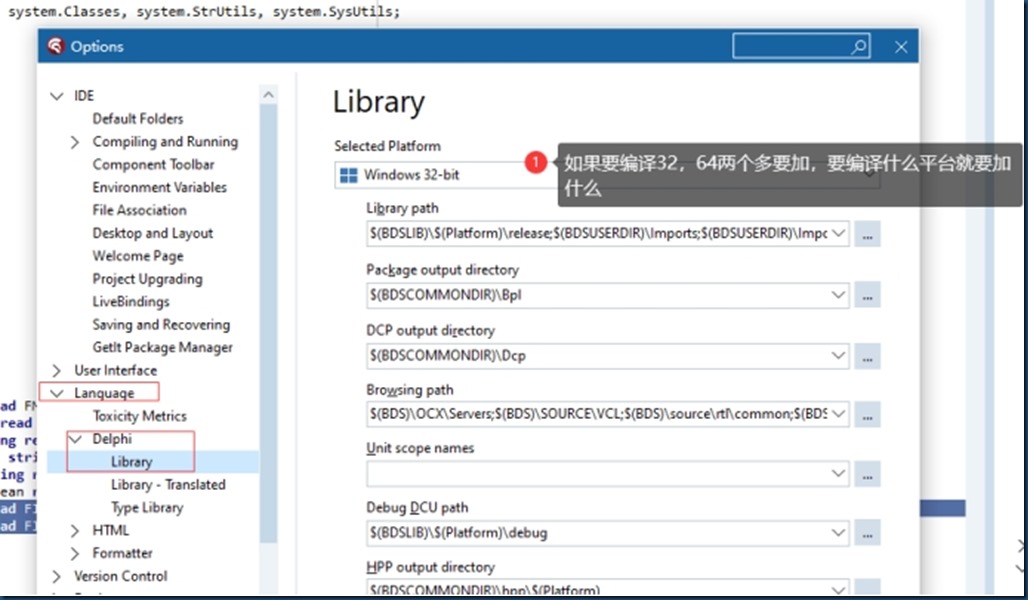This screenshot has height=600, width=1028.
Task: Open the Unit scope names dropdown arrow
Action: pos(839,473)
